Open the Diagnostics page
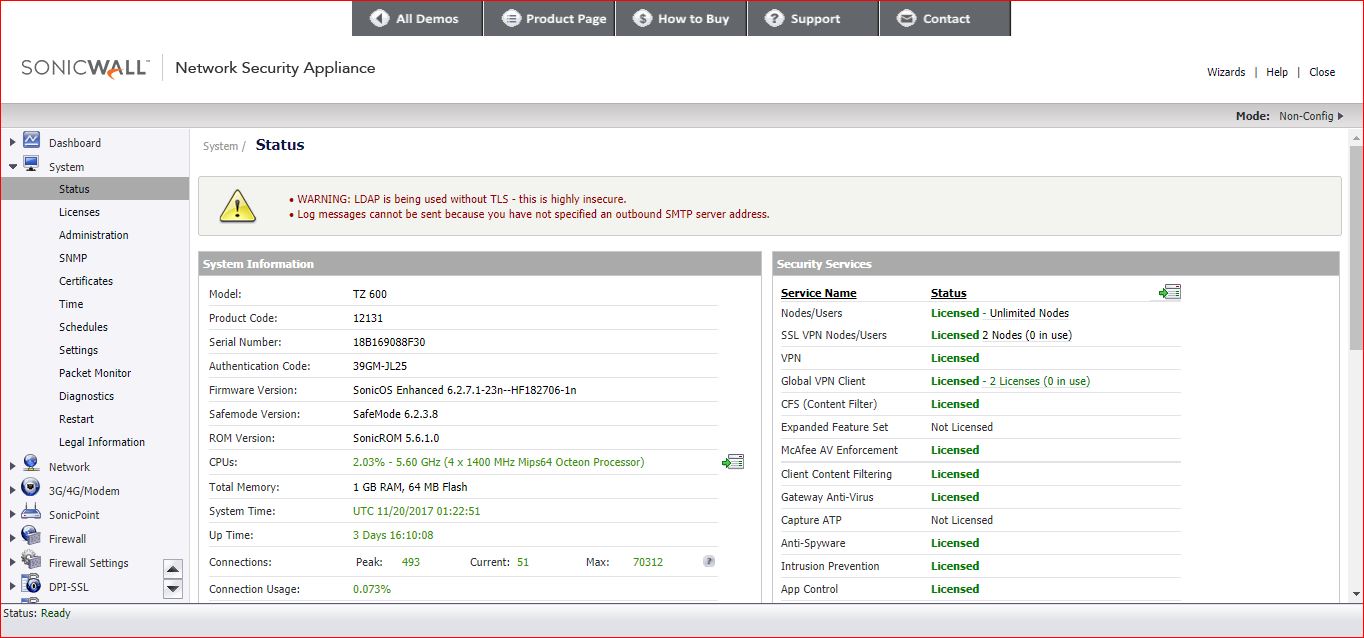 [86, 396]
